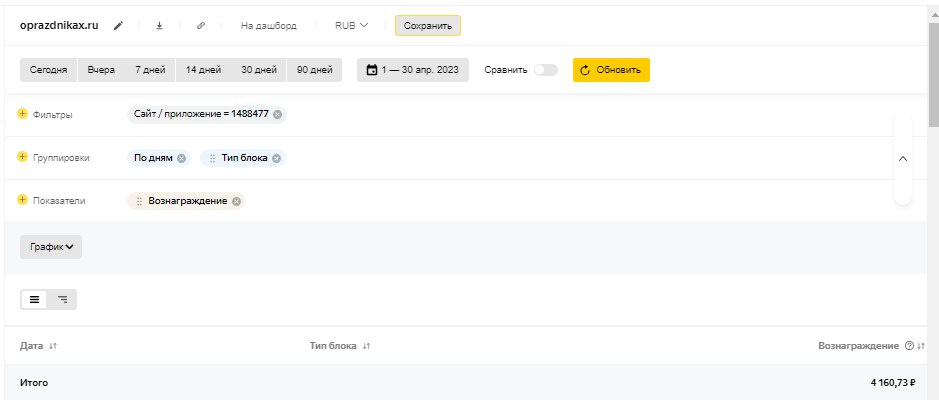Add a metric with the Показатели plus icon
Screen dimensions: 939x400
click(22, 200)
